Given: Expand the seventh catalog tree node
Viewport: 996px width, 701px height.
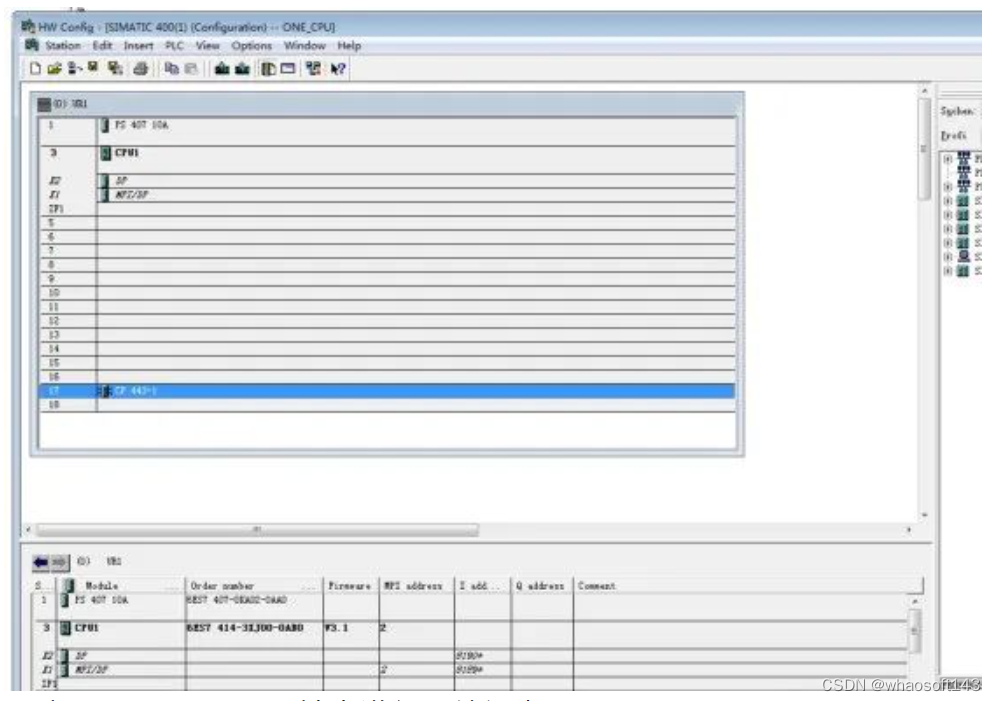Looking at the screenshot, I should [x=948, y=243].
